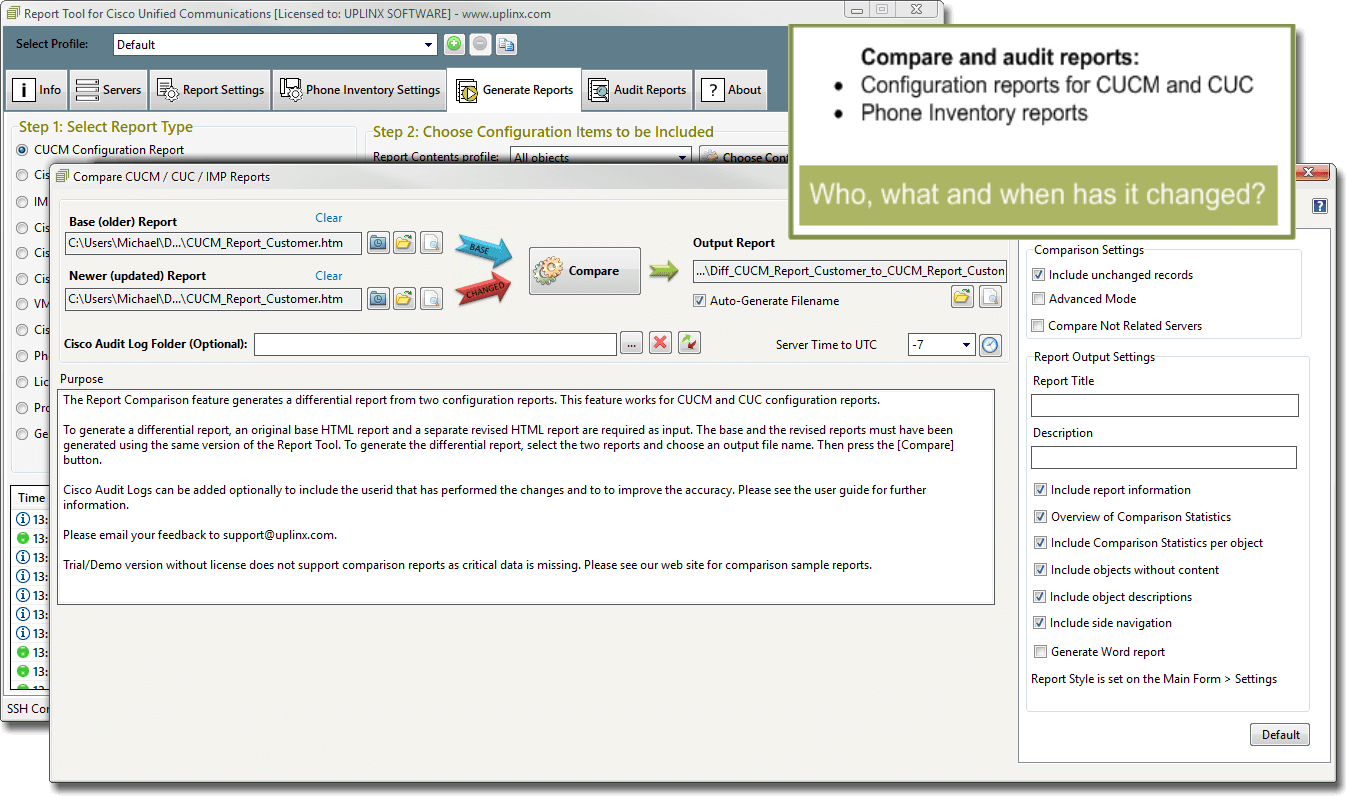Select the CUCM Configuration Report radio button

22,150
